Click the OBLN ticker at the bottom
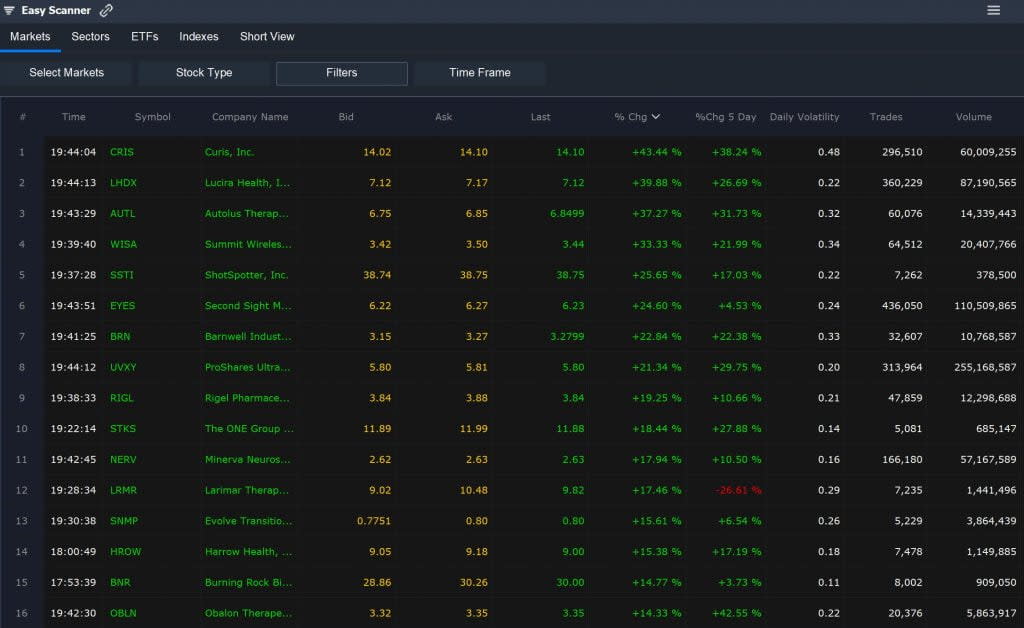Screen dimensions: 1024x628 point(122,613)
